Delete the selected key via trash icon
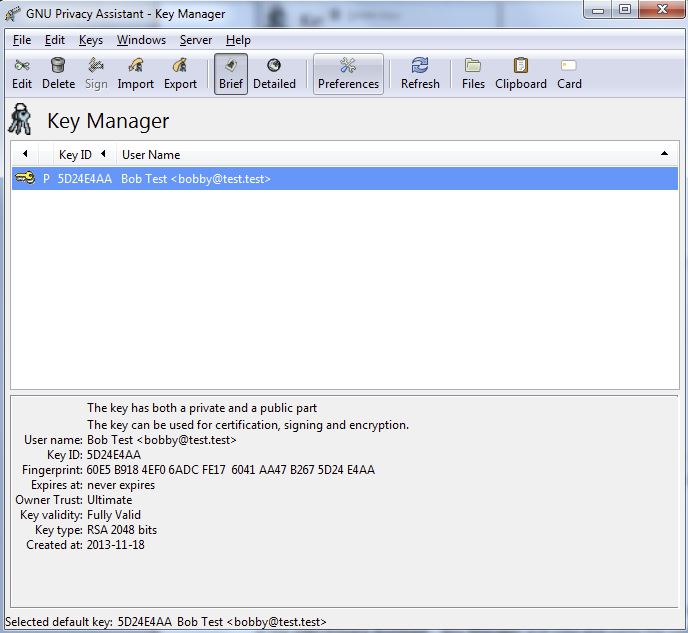The width and height of the screenshot is (688, 633). (58, 74)
